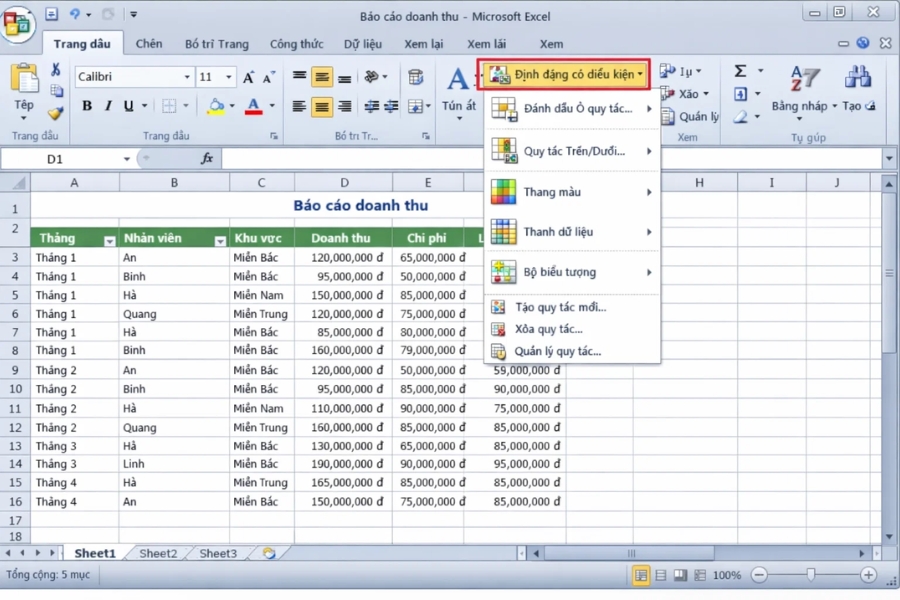The image size is (900, 600).
Task: Click the binoculars find icon
Action: [856, 77]
